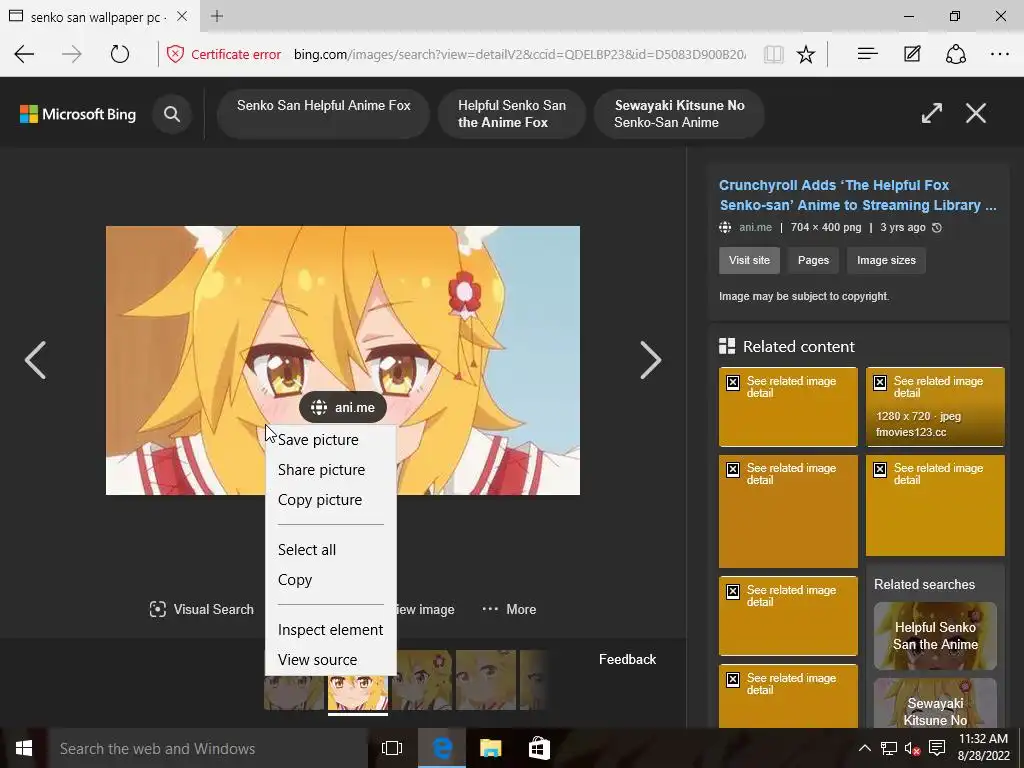Open the Make a Web Note icon
This screenshot has height=768, width=1024.
click(x=912, y=54)
